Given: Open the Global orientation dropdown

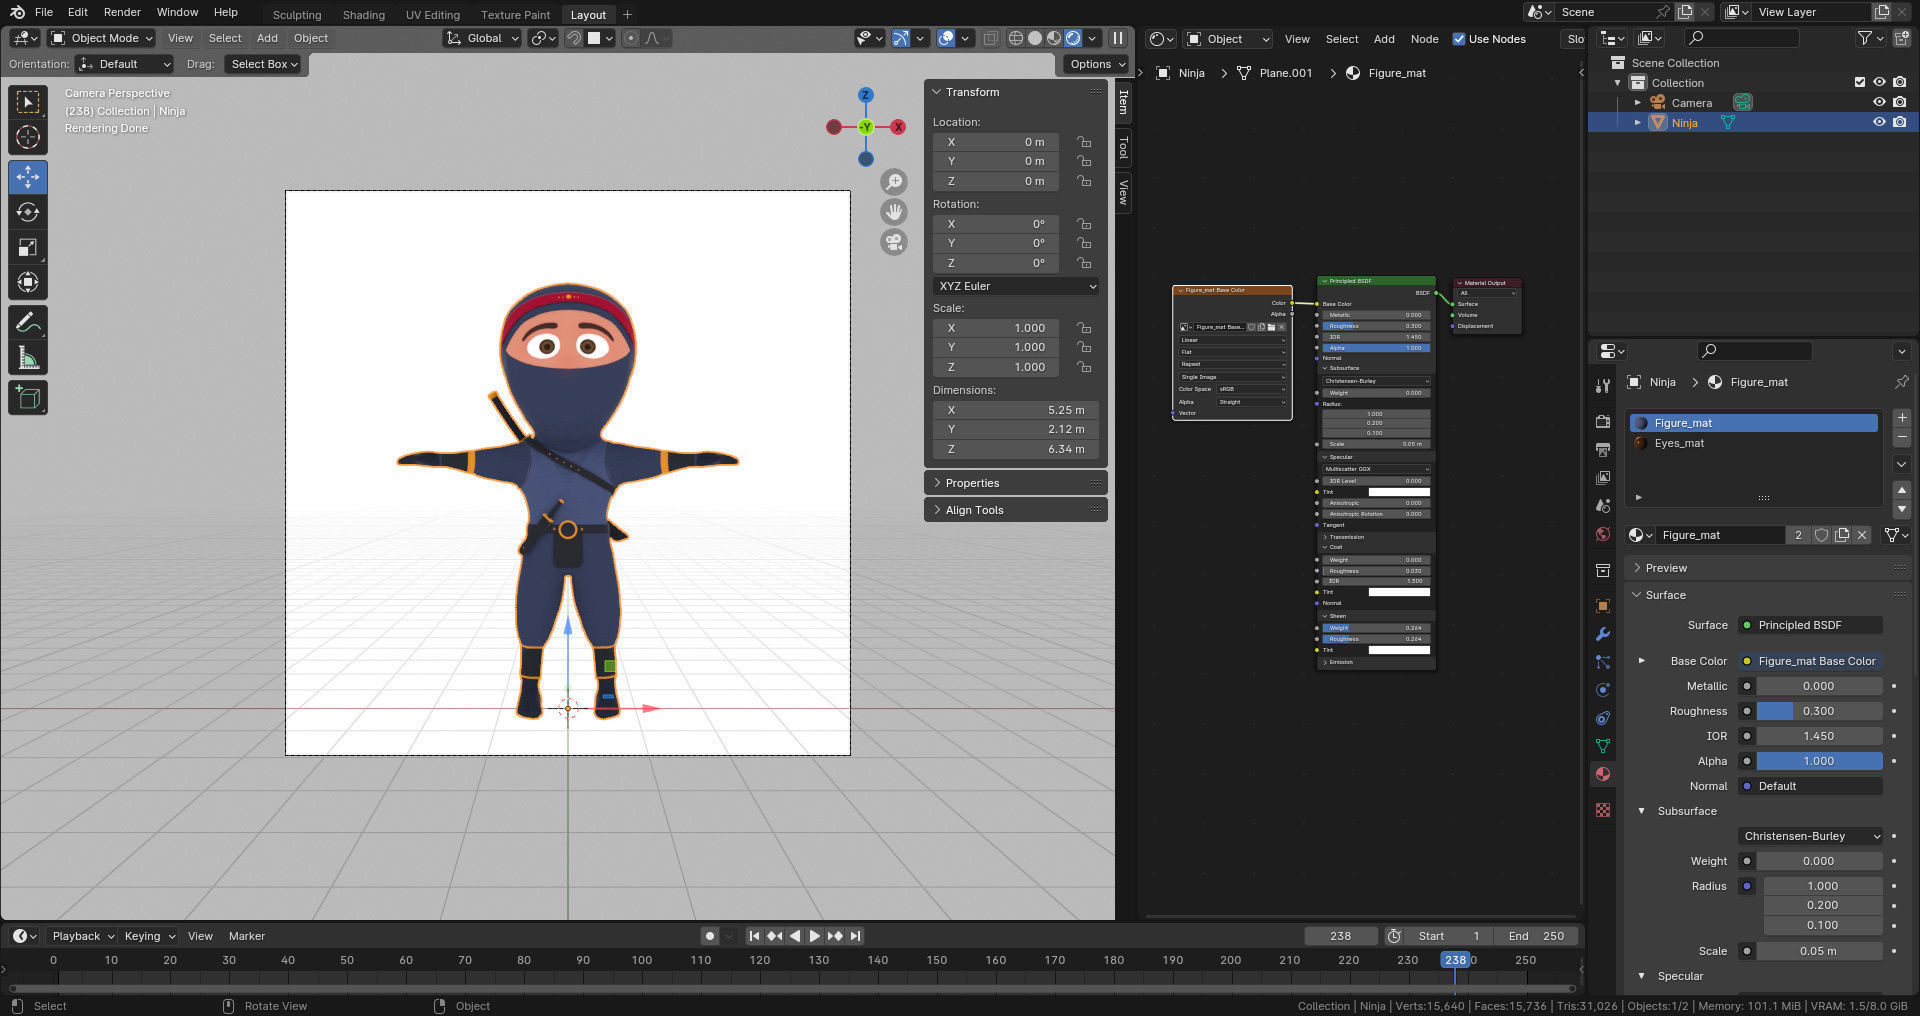Looking at the screenshot, I should click(x=482, y=38).
